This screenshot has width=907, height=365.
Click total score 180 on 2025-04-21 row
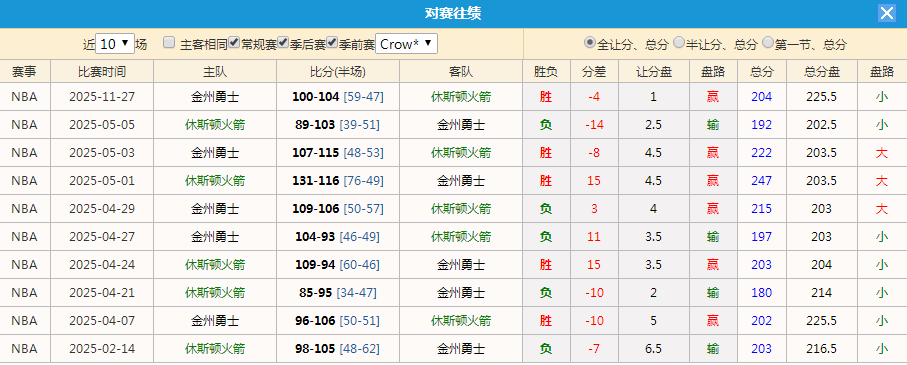(x=761, y=293)
